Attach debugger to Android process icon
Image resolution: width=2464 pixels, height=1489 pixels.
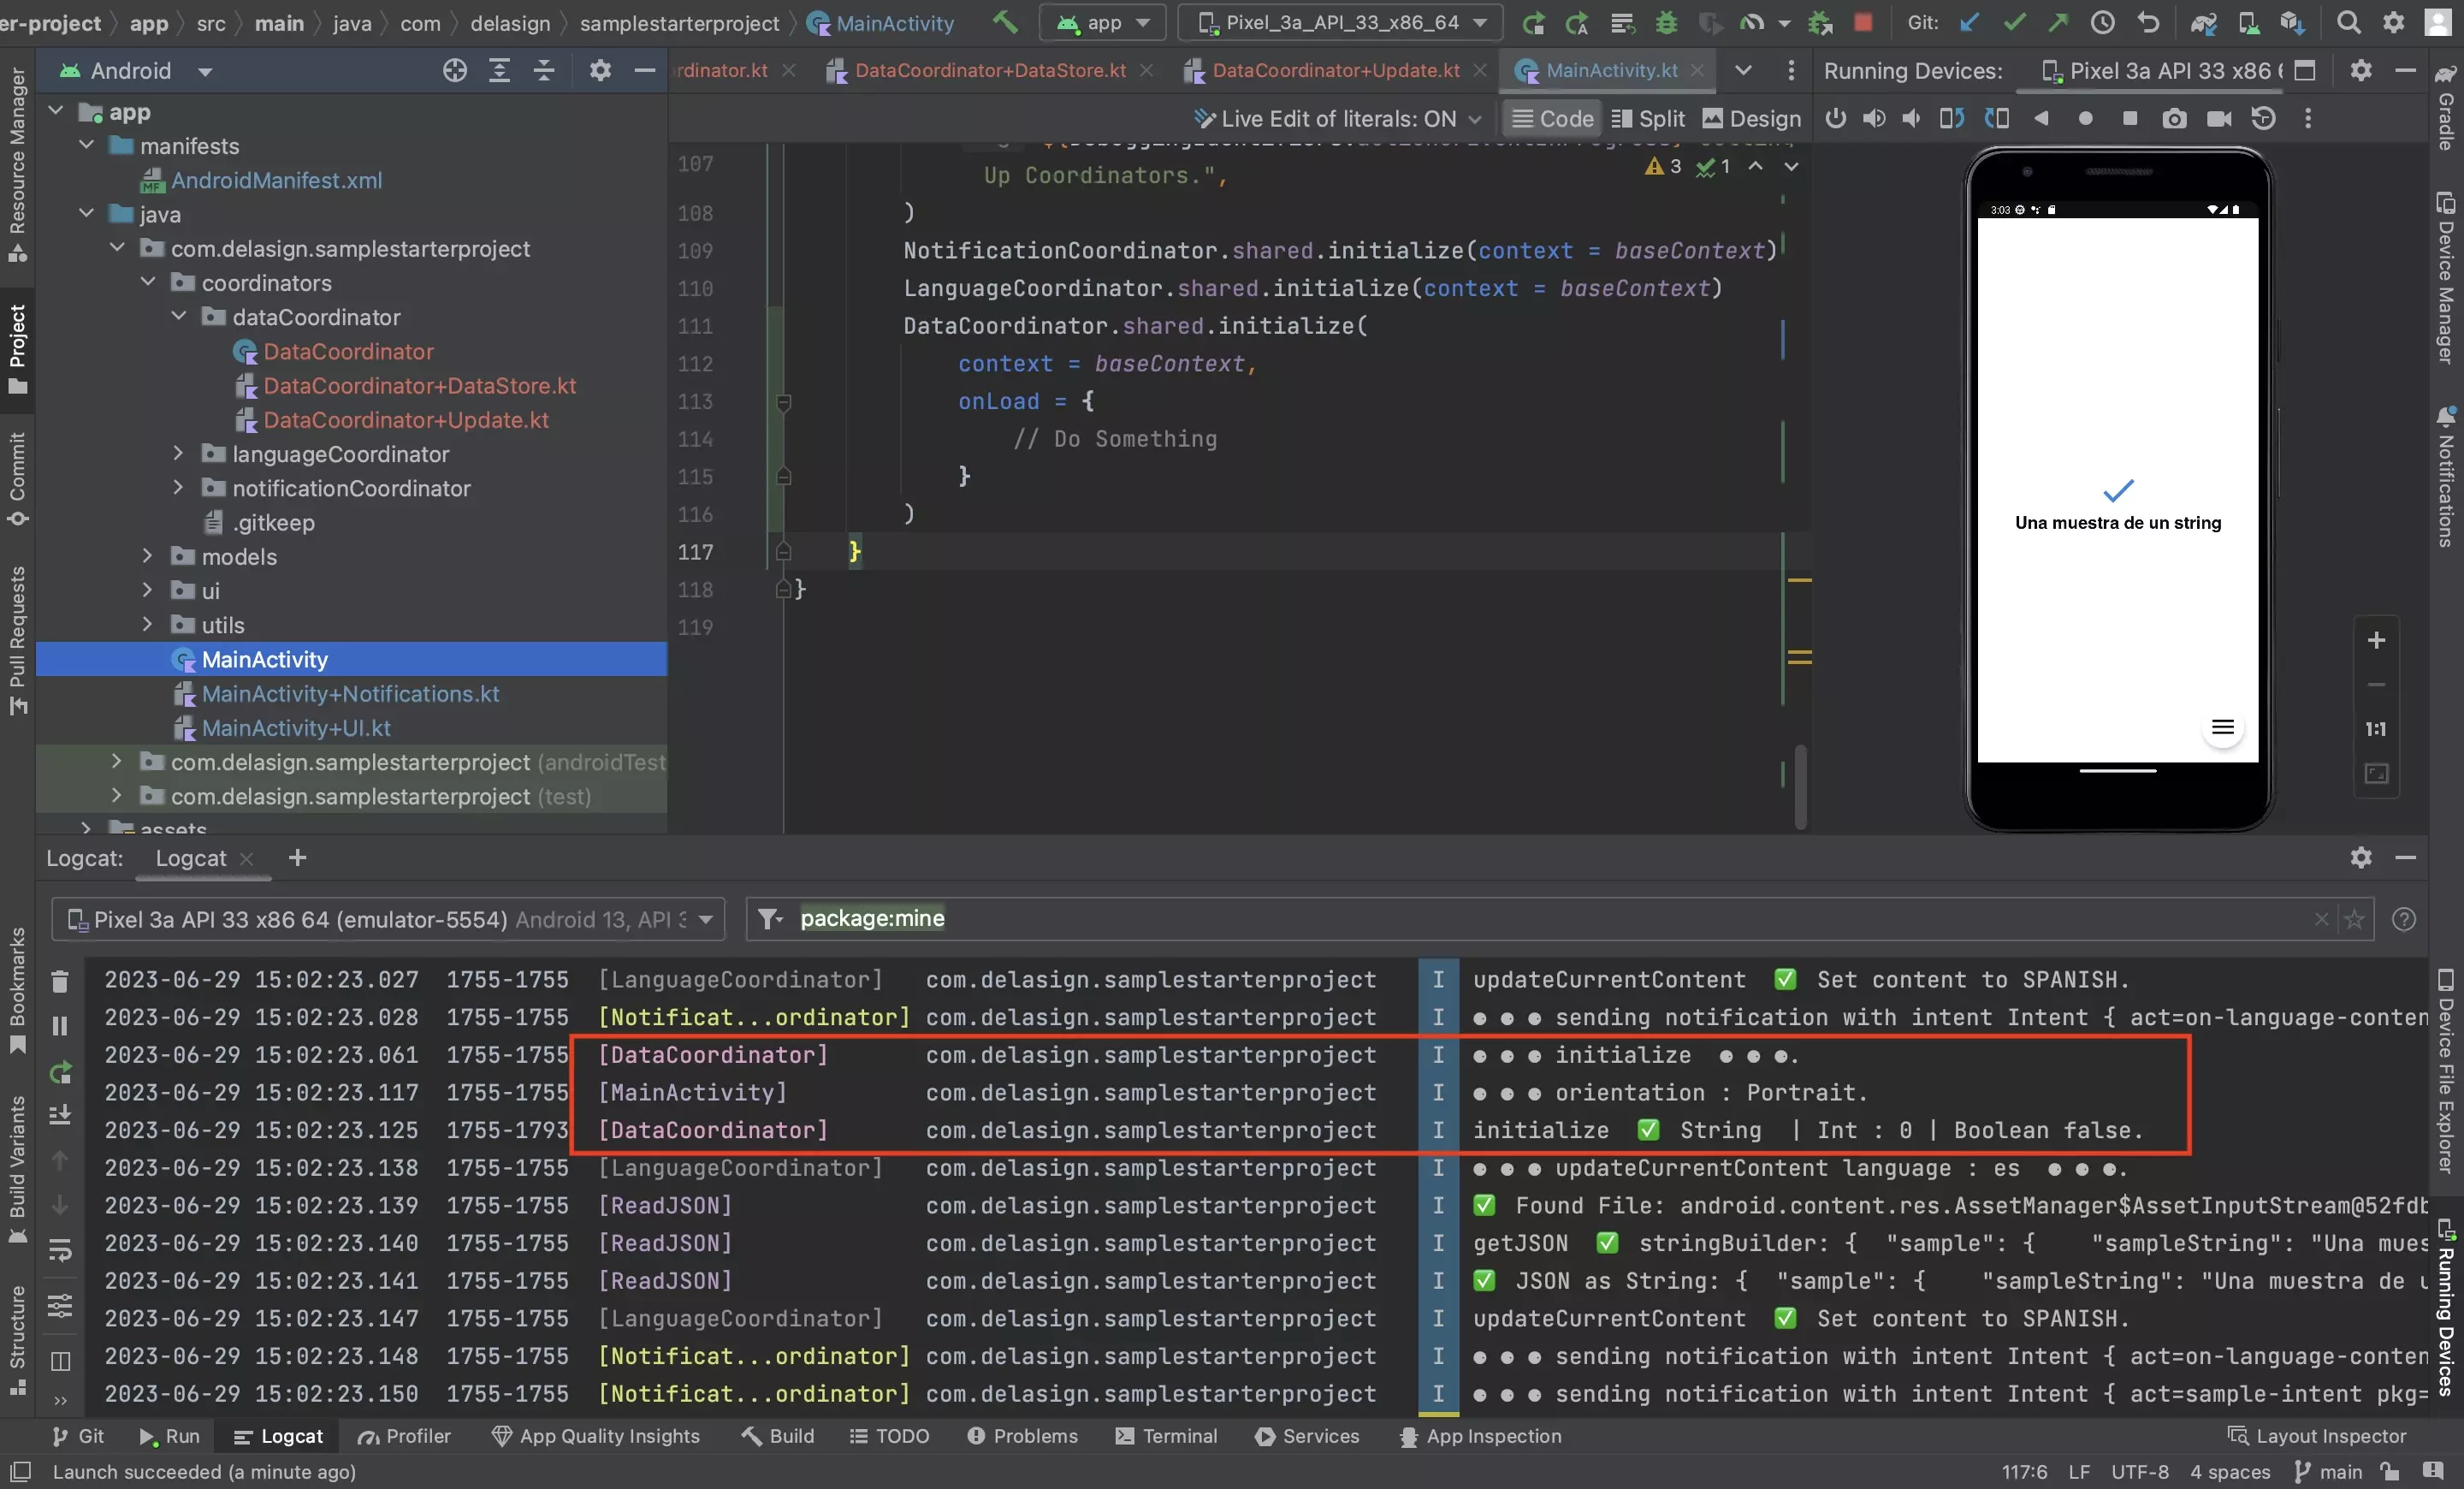tap(1820, 22)
